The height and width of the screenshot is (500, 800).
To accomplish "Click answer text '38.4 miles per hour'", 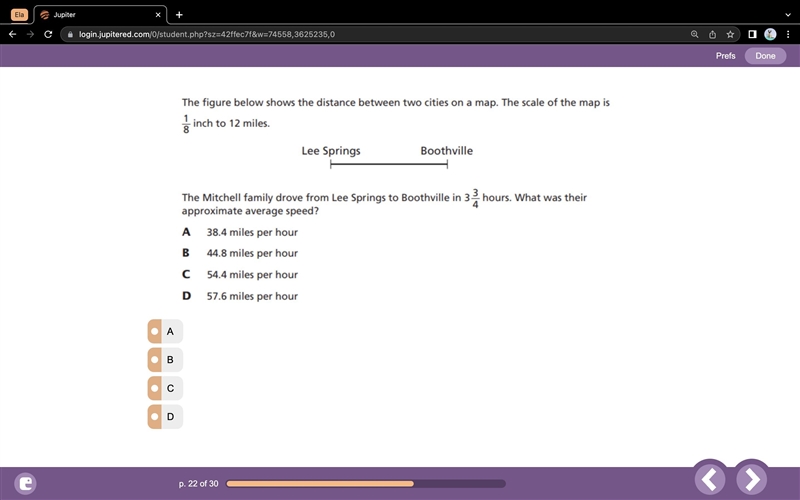I will pos(252,233).
